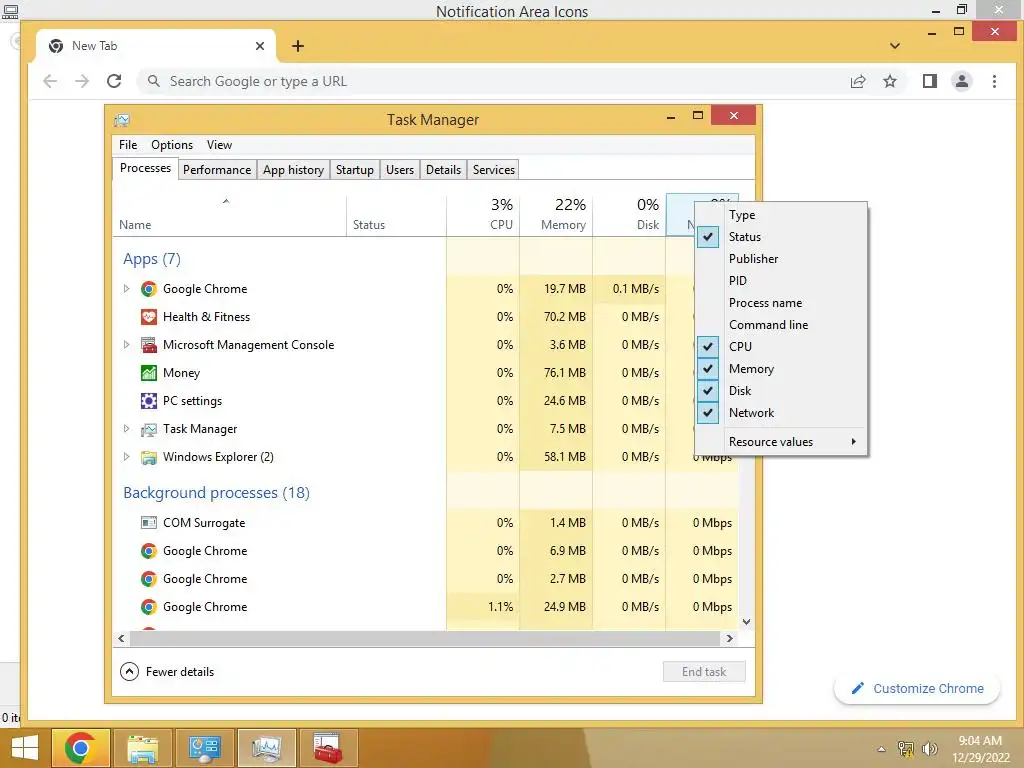Close the New Tab tab
This screenshot has height=768, width=1024.
tap(260, 46)
